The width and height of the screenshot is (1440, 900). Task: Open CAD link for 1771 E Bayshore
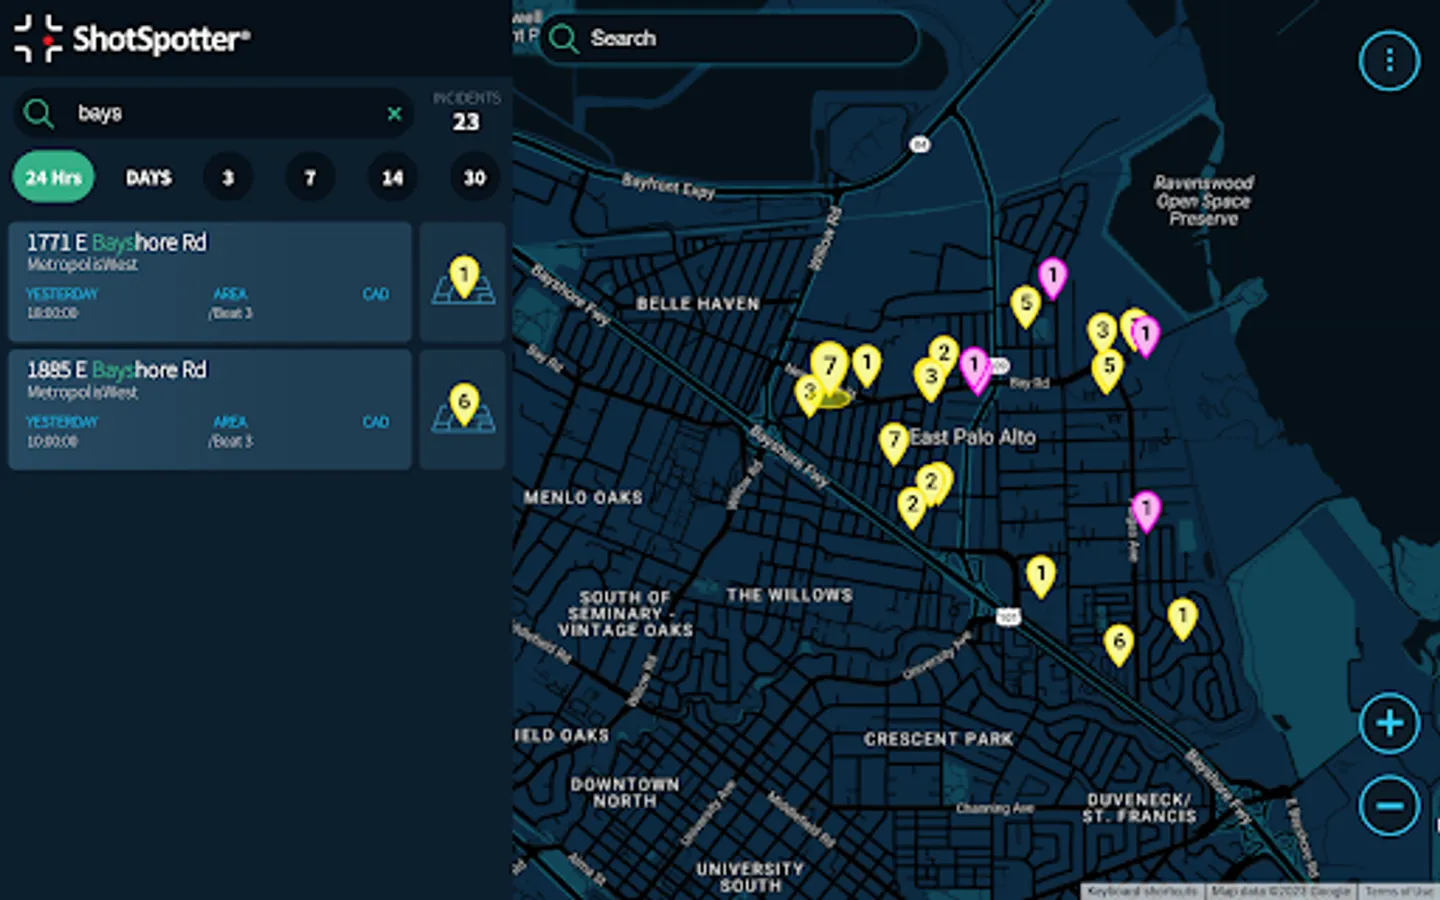tap(376, 294)
